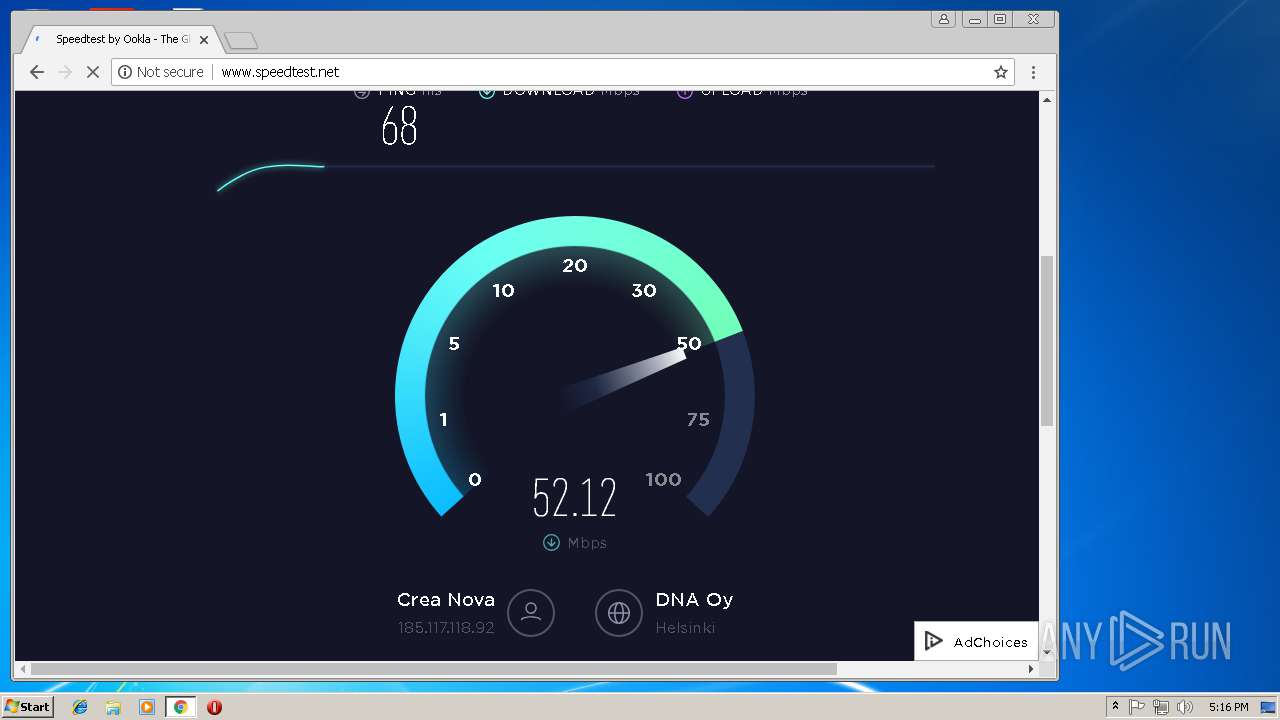Open the Windows Start menu

coord(28,707)
